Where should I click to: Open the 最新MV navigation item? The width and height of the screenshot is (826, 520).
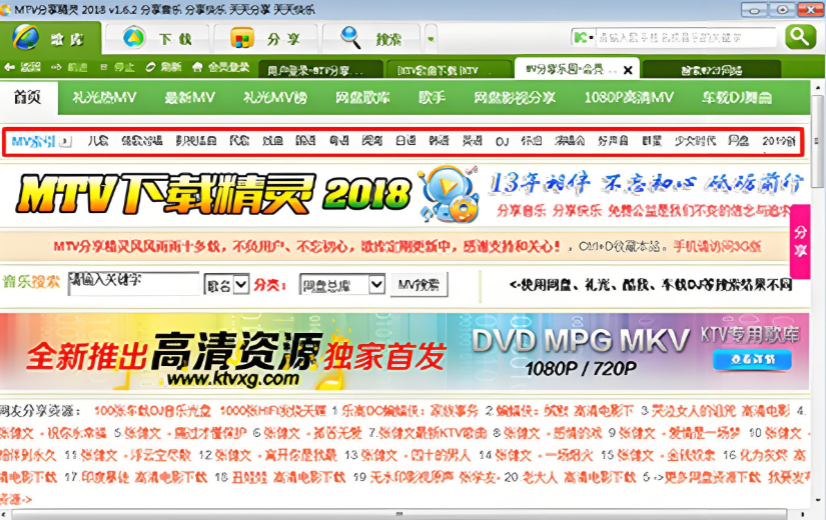pyautogui.click(x=190, y=97)
